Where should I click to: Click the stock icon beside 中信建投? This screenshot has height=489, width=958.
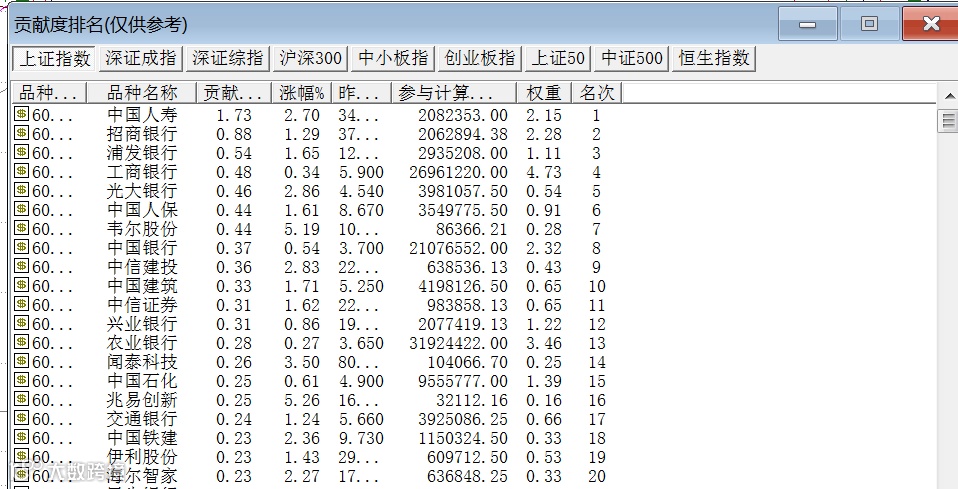(21, 265)
